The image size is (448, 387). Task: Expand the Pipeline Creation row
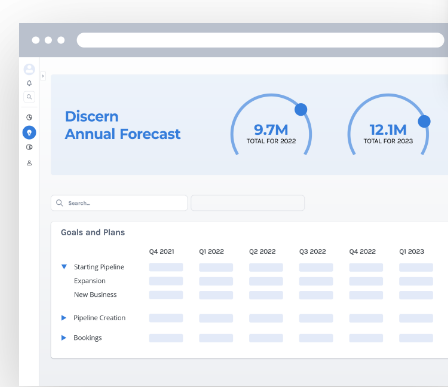(64, 318)
